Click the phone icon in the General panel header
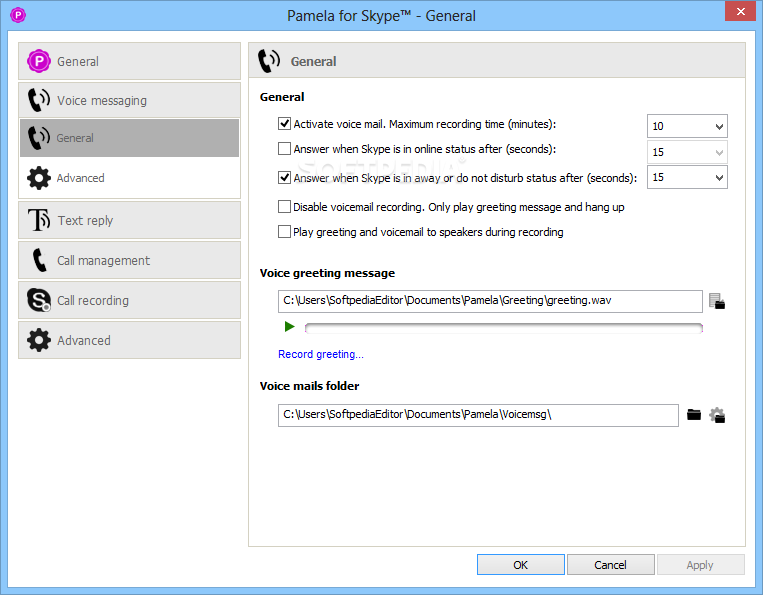Image resolution: width=763 pixels, height=595 pixels. click(x=269, y=61)
